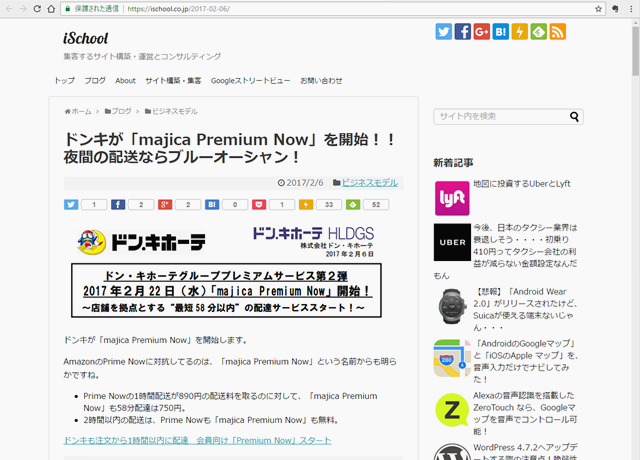Viewport: 640px width, 460px height.
Task: Open the ドンキ Premium Now article link
Action: pos(197,440)
